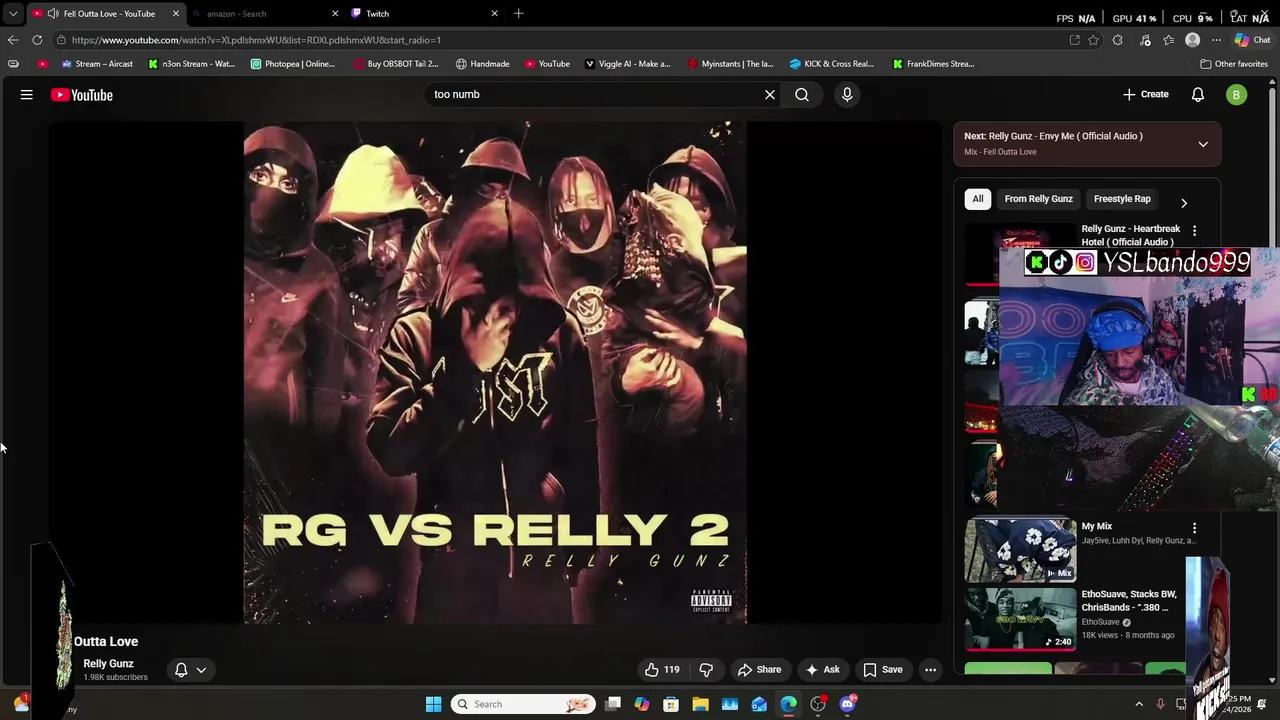
Task: Open the Buy OBSBOT Tail 2 bookmark
Action: pyautogui.click(x=396, y=64)
